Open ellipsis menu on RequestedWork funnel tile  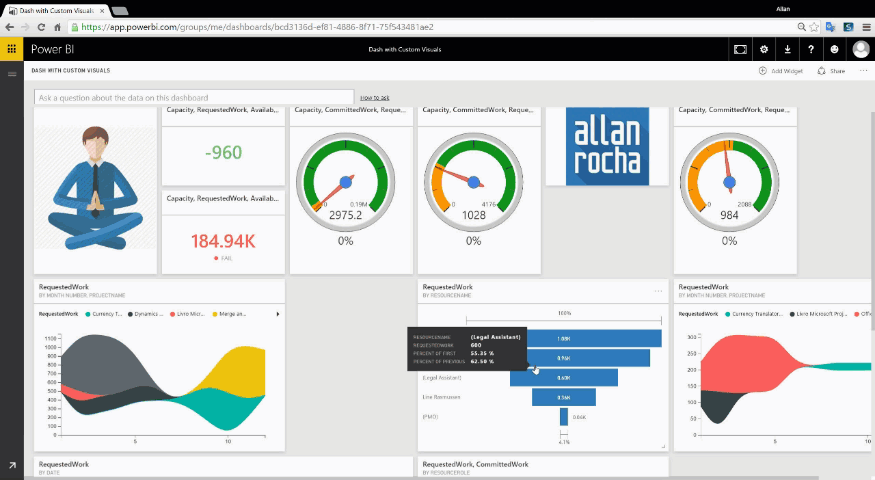[658, 291]
